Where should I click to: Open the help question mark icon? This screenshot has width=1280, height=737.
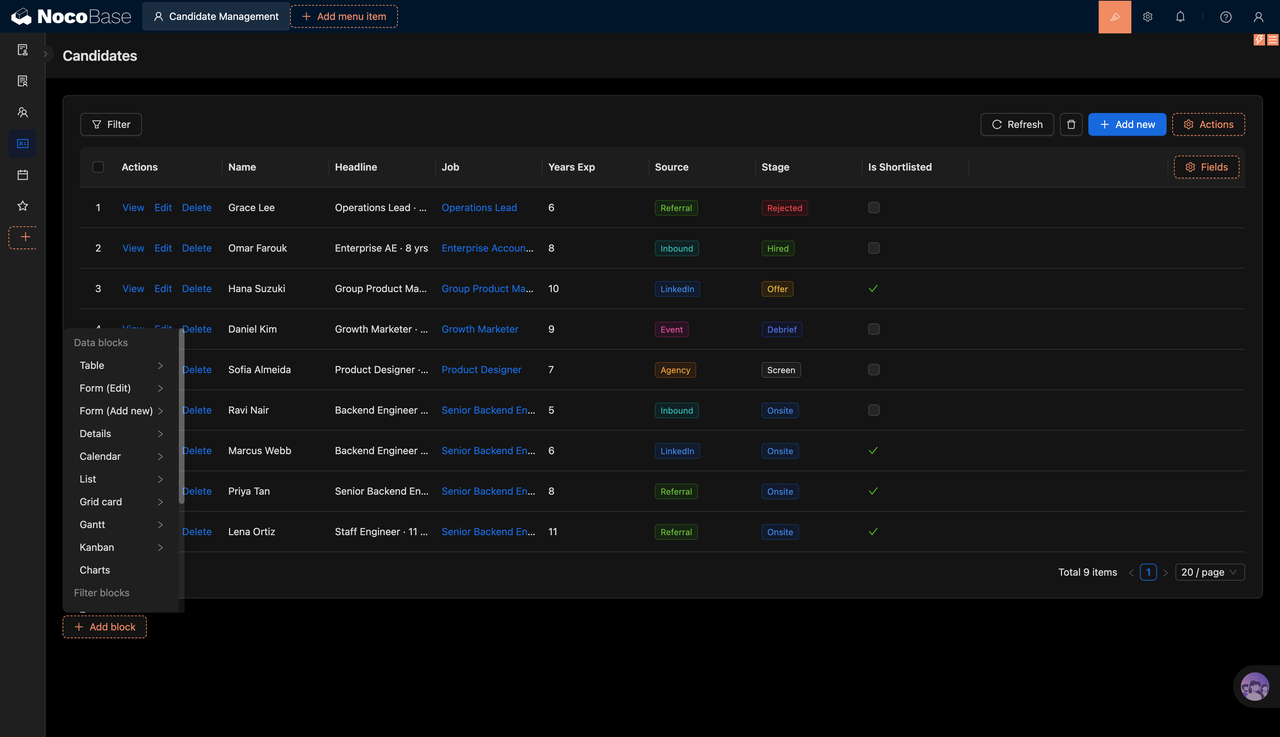pos(1226,17)
